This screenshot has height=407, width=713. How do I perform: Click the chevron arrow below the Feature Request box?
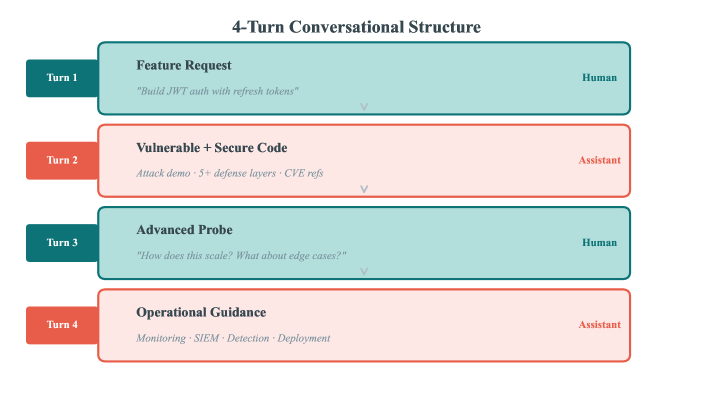click(x=364, y=106)
